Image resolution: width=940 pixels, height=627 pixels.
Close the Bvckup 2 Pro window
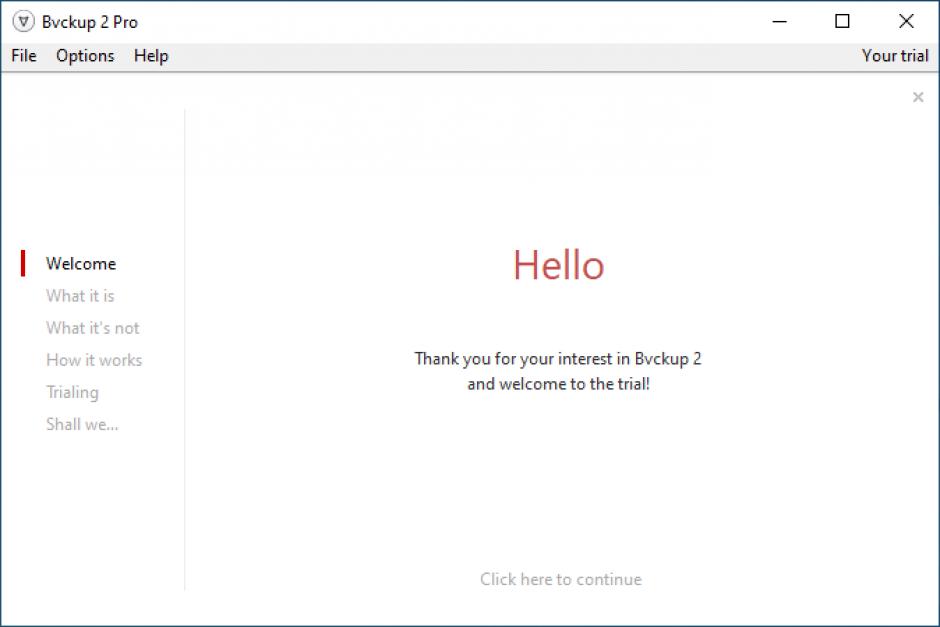point(906,22)
